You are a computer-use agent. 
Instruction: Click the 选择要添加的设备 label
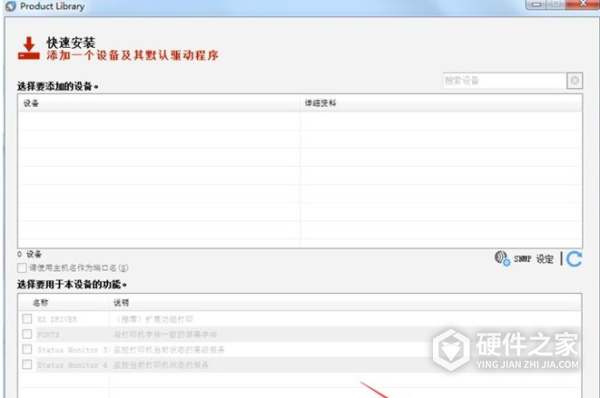[x=57, y=86]
